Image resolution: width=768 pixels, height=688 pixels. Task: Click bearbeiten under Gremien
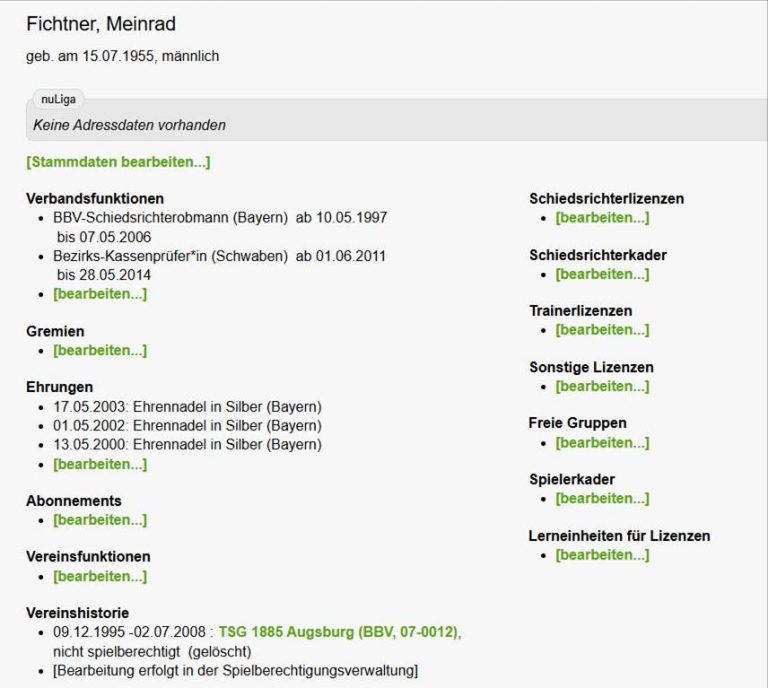100,350
